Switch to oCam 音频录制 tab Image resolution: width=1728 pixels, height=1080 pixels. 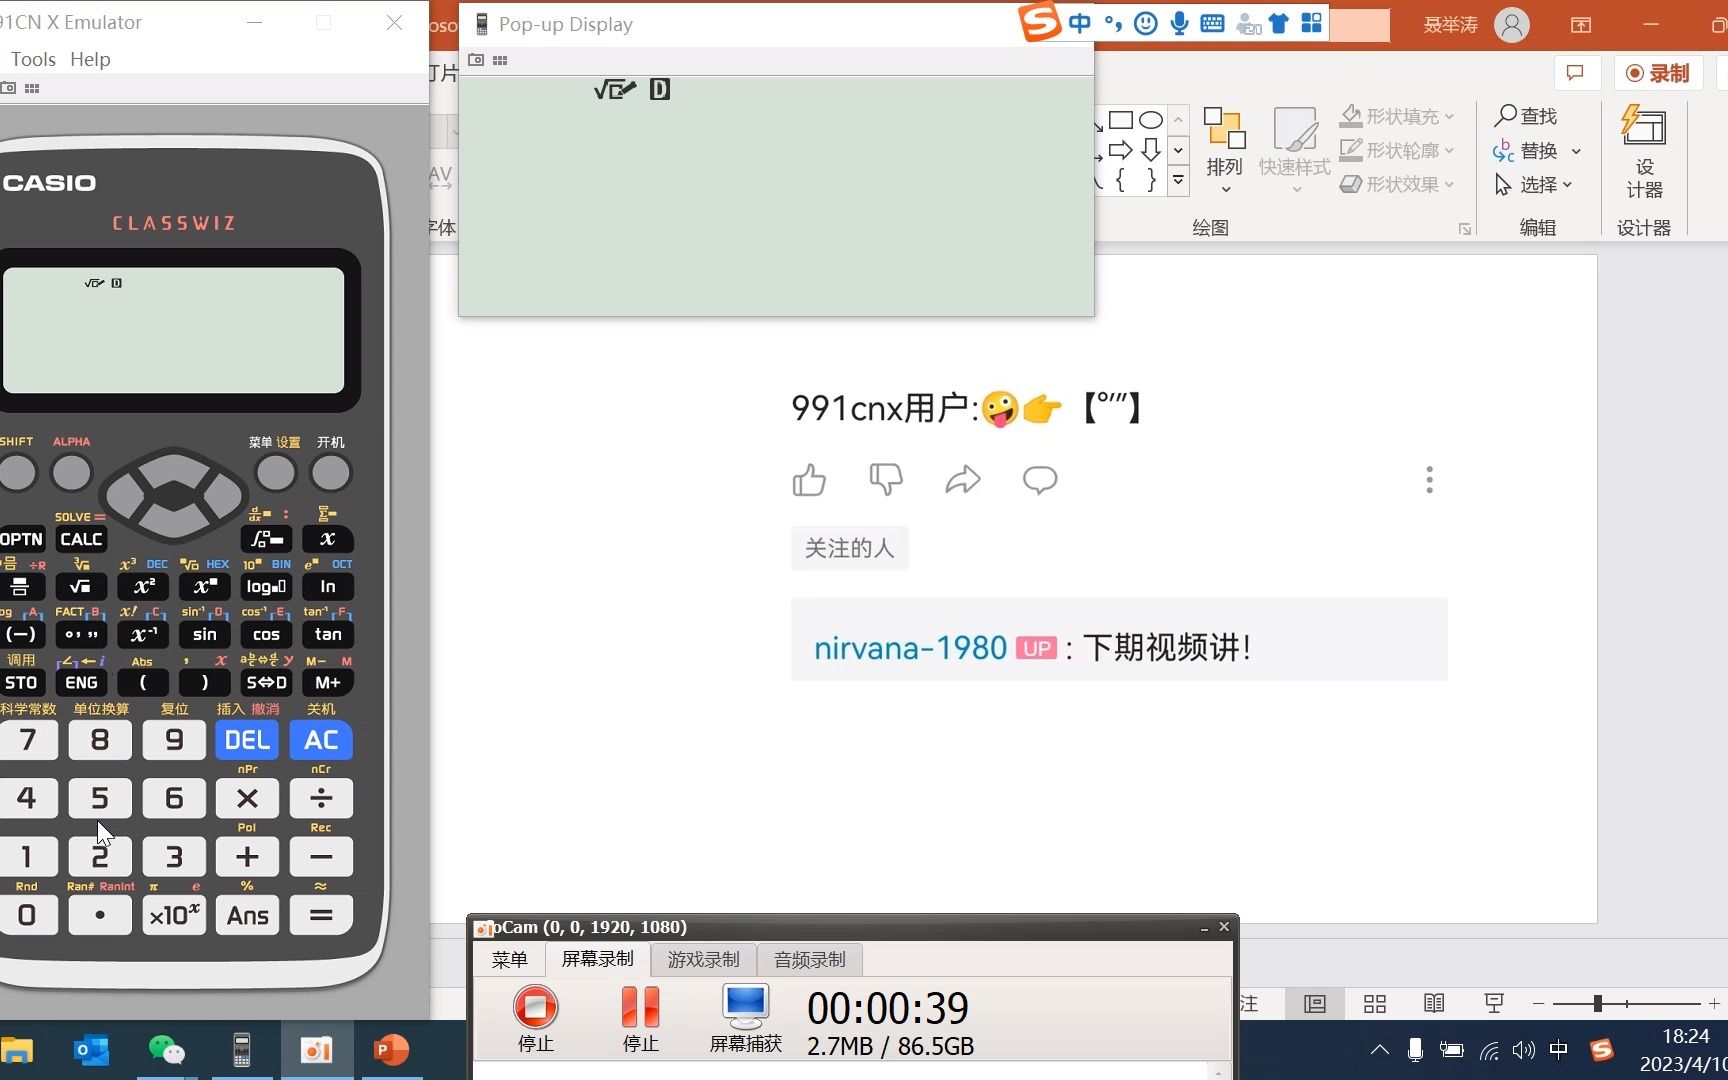[810, 960]
